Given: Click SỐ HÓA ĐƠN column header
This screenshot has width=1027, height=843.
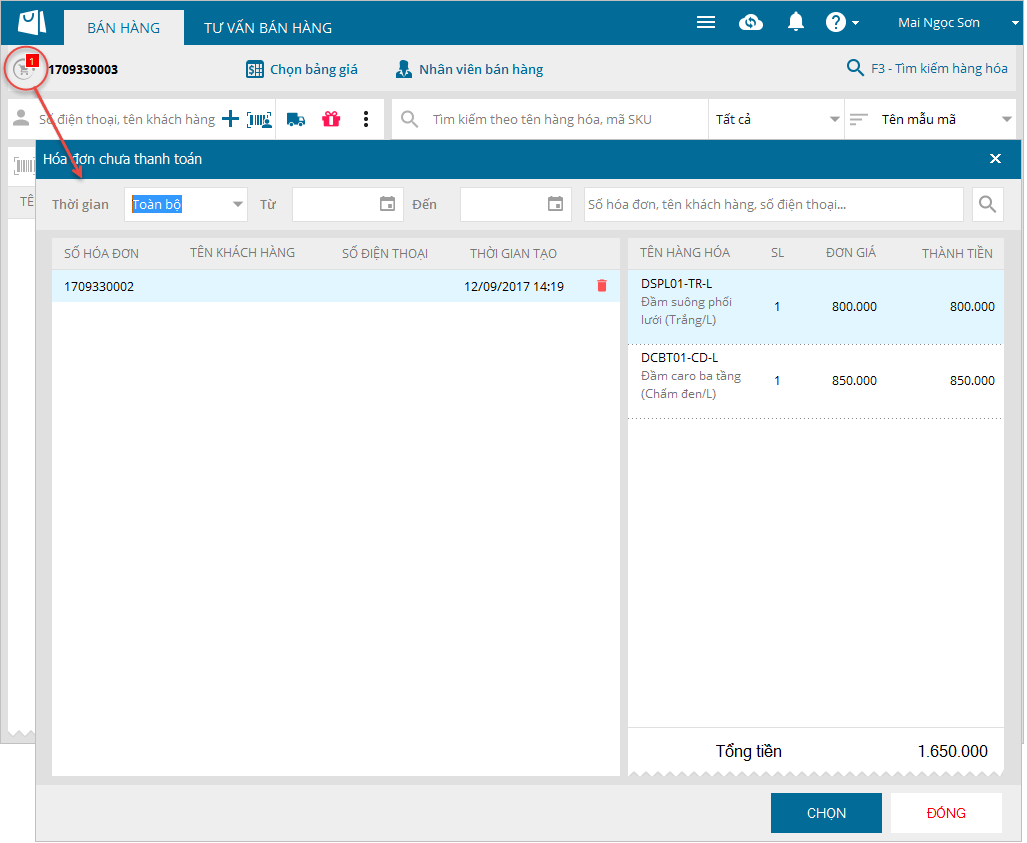Looking at the screenshot, I should click(102, 253).
